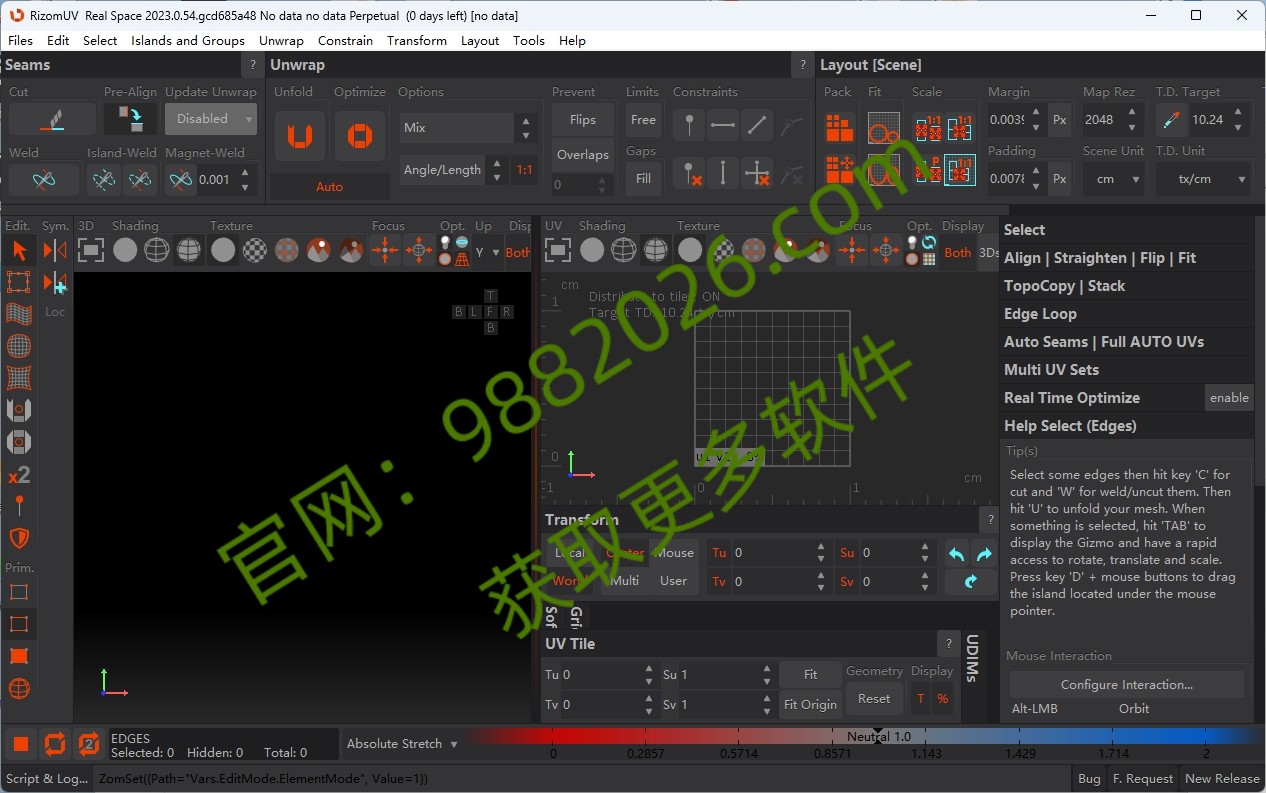Open the Angle/Length selector

tap(452, 170)
